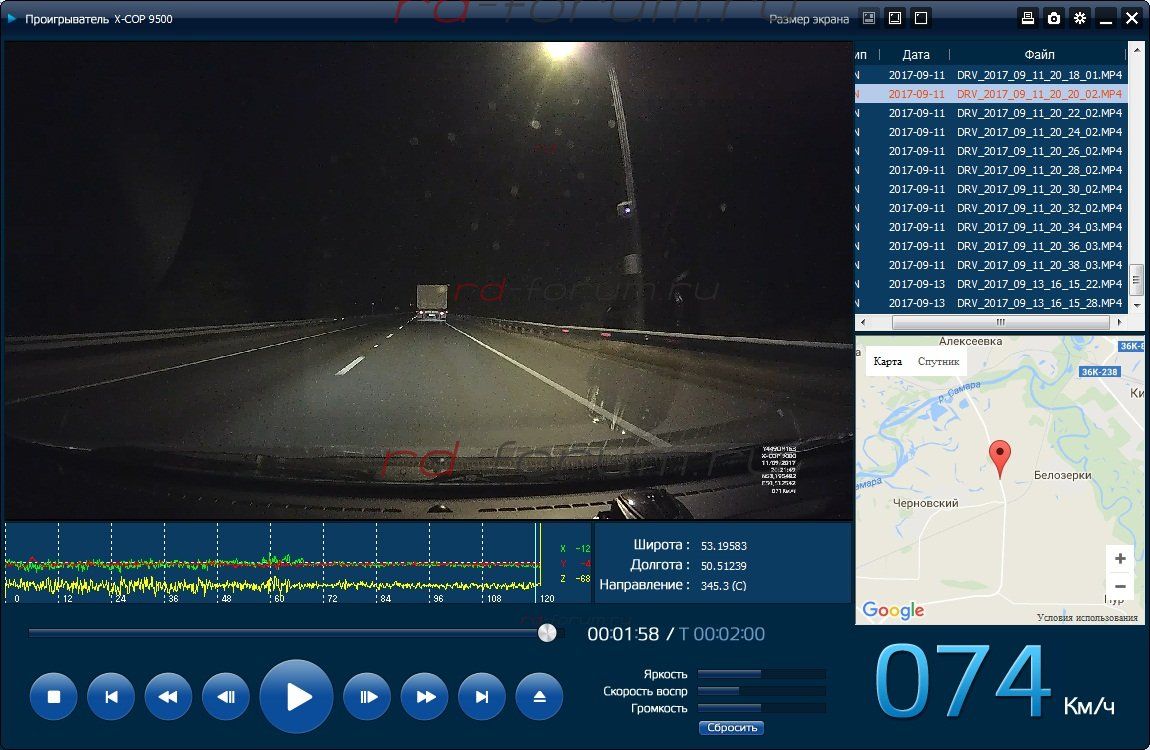Select the Карта map view tab

(887, 361)
